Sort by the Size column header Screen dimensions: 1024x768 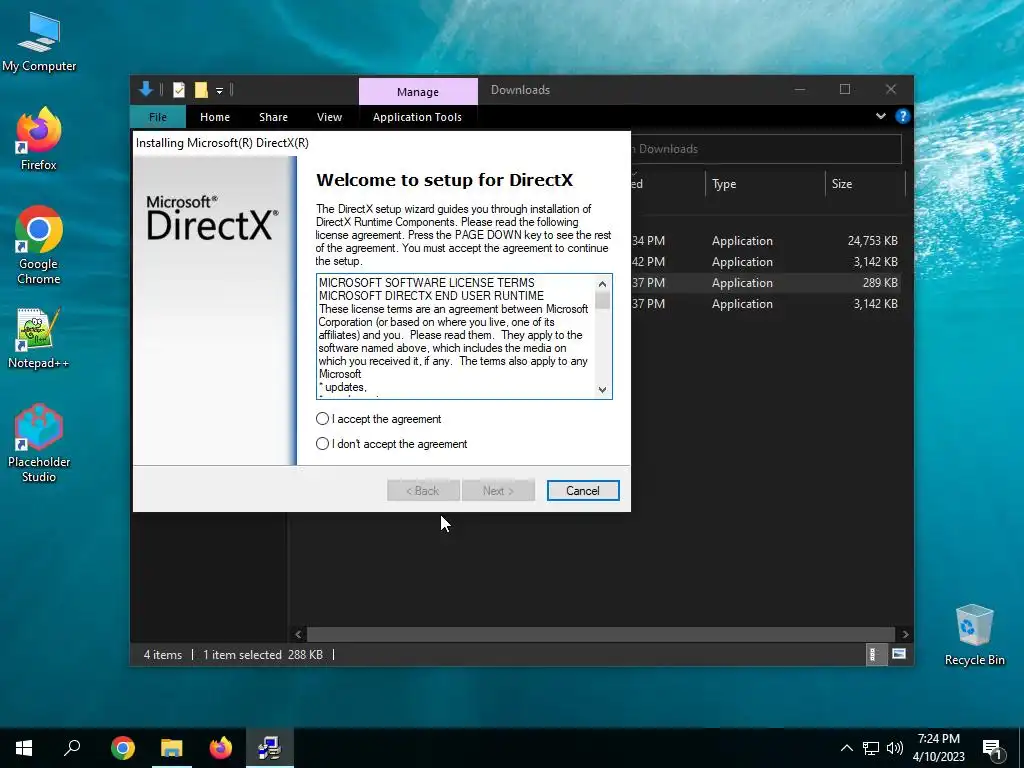[865, 184]
